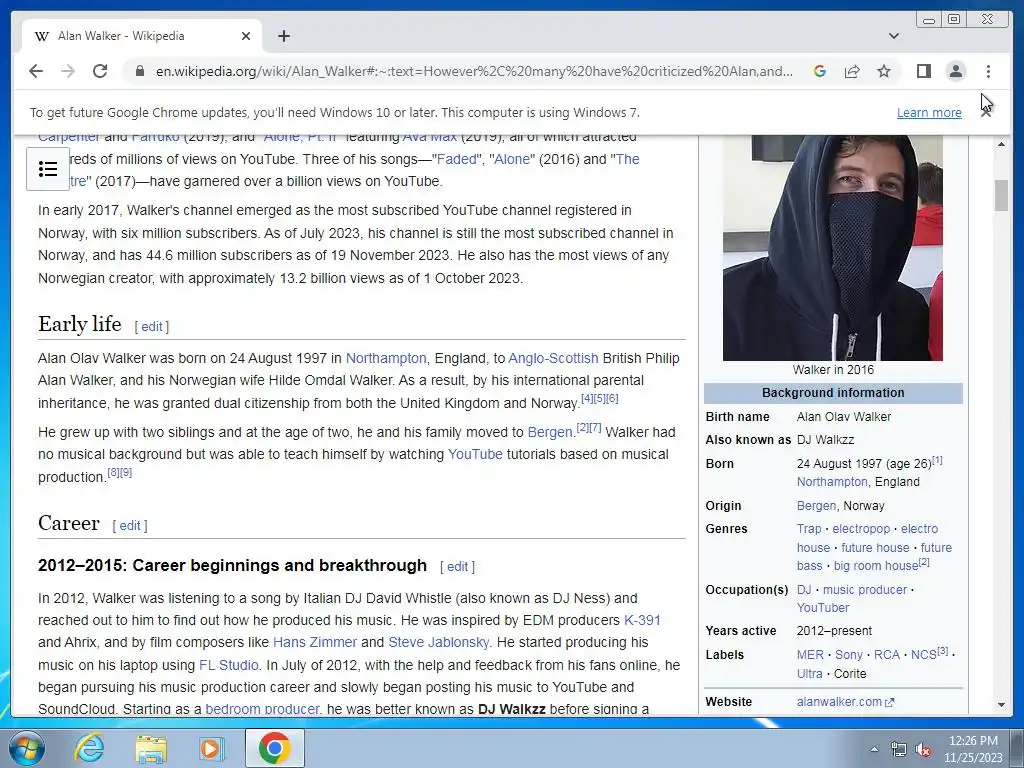Open the music producer occupation link

coord(865,590)
